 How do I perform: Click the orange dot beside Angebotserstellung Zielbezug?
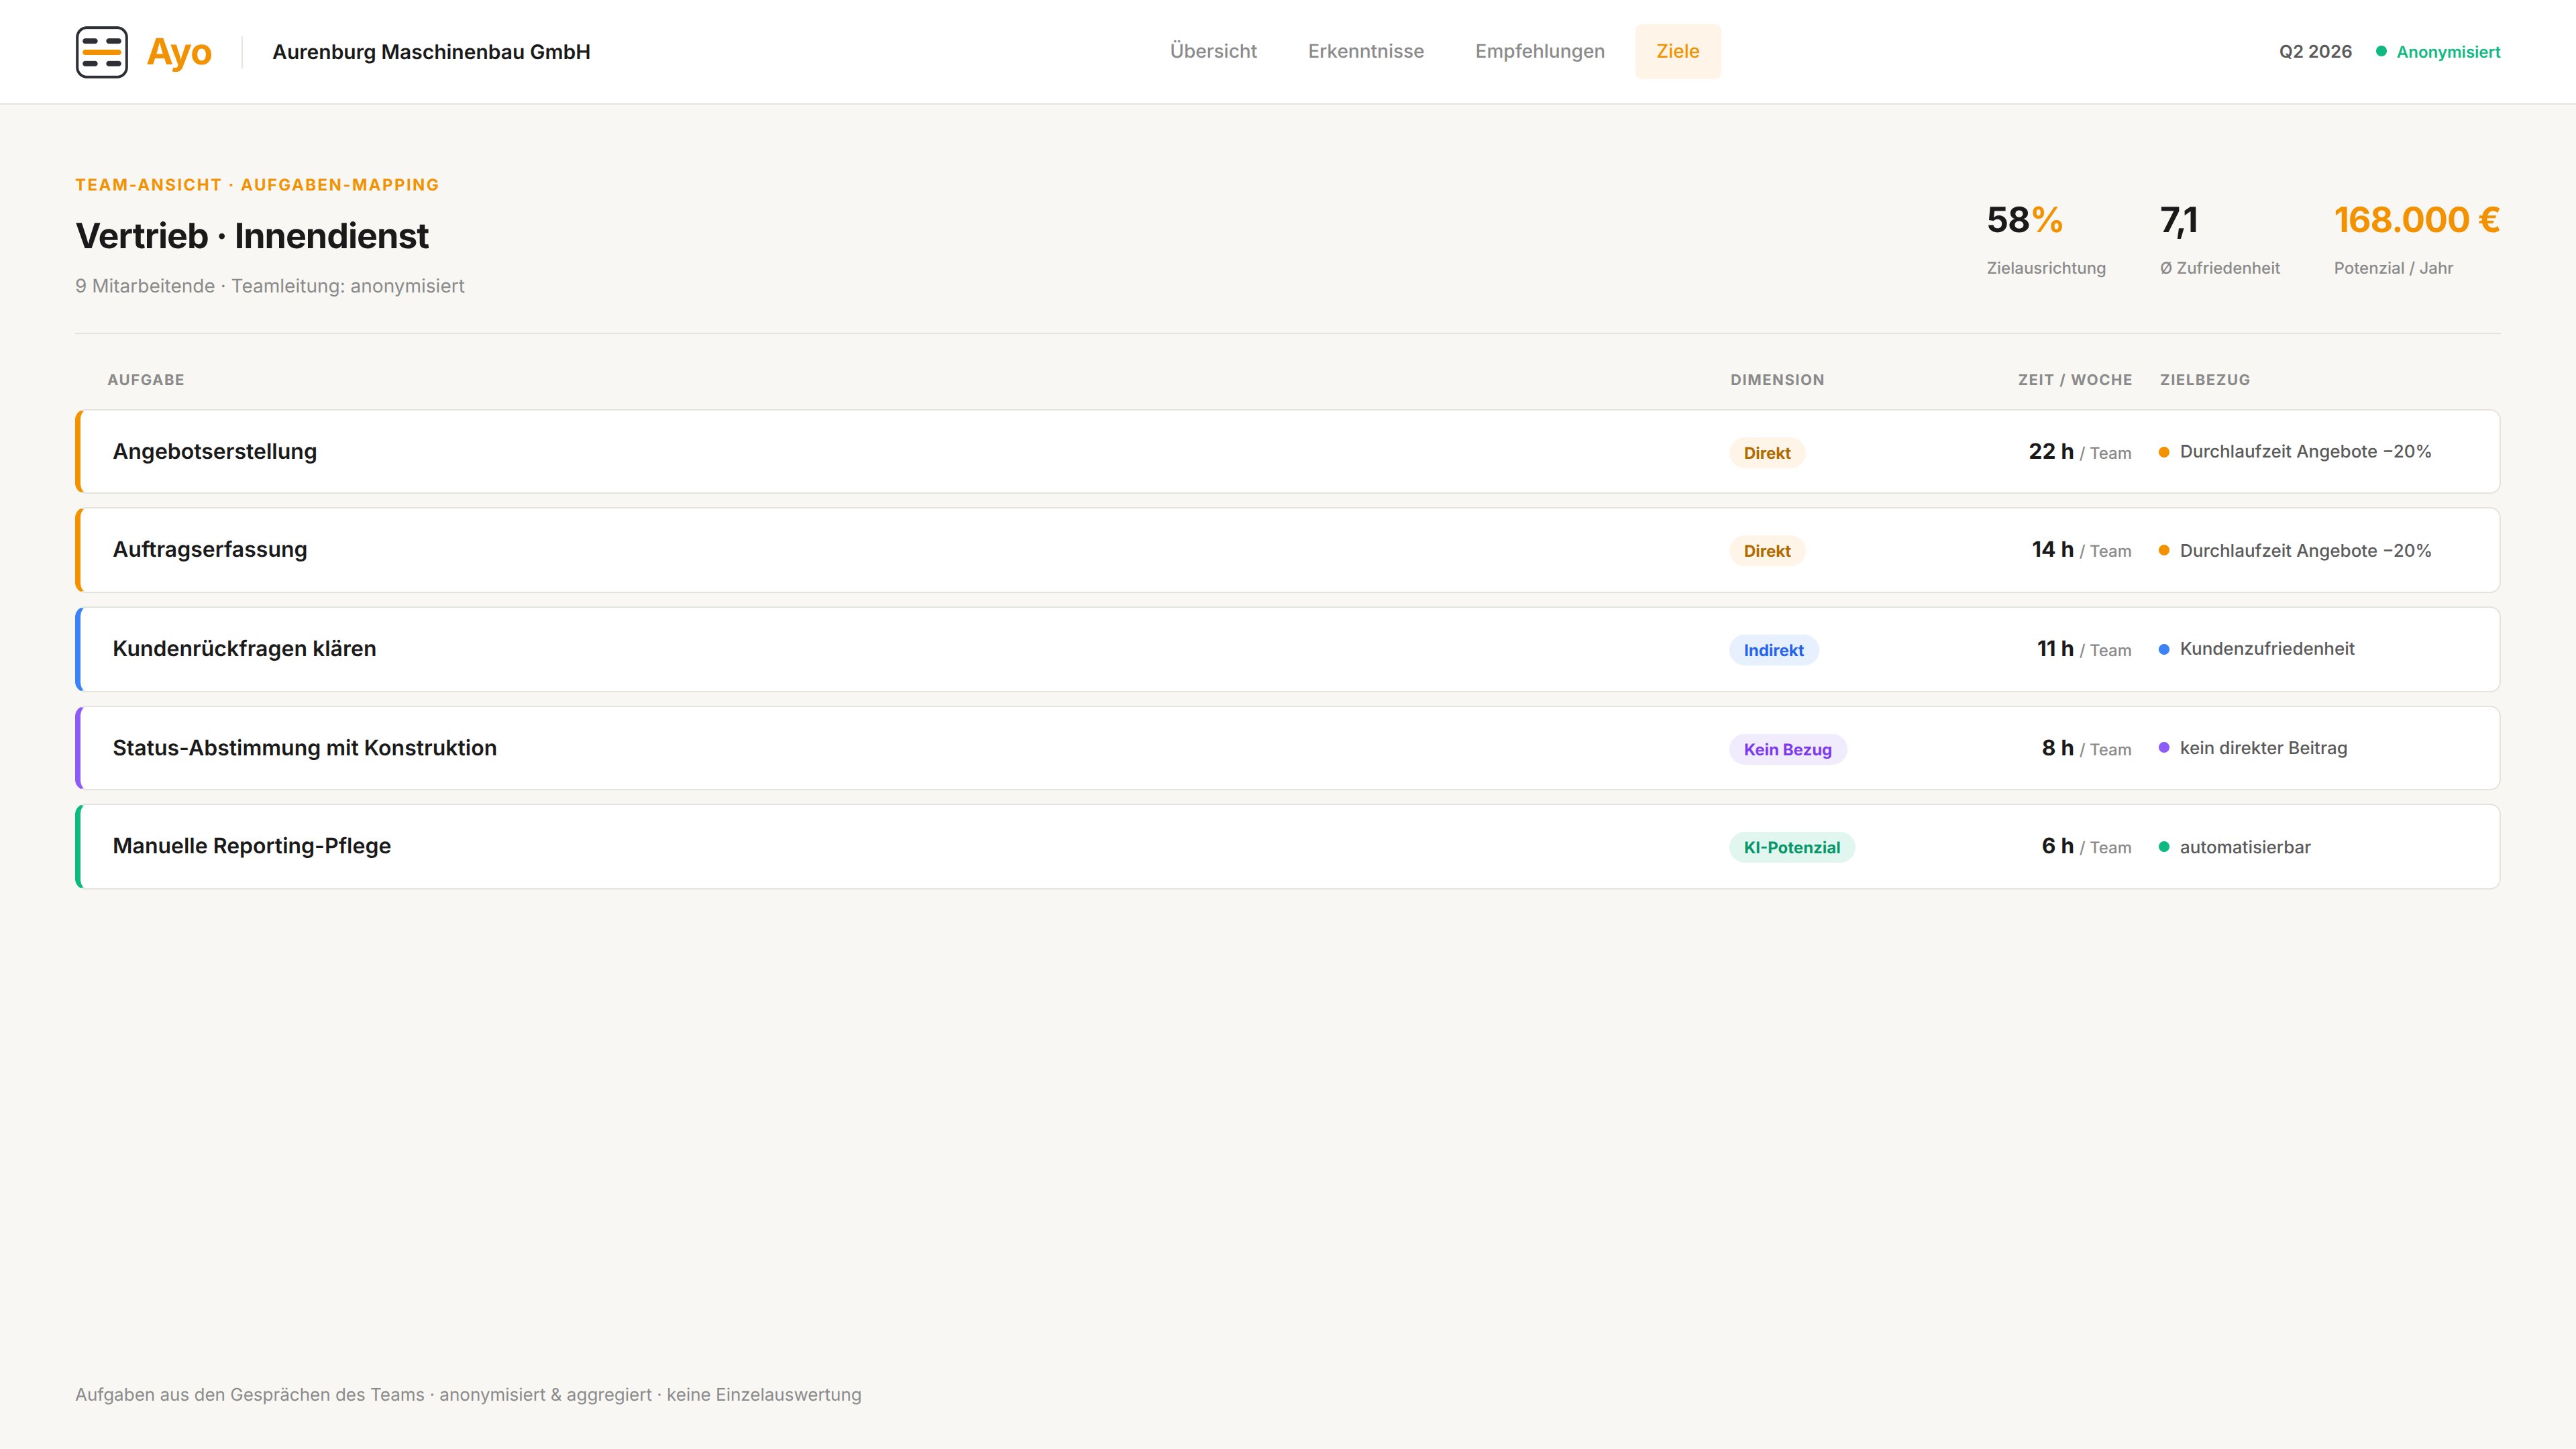tap(2164, 452)
